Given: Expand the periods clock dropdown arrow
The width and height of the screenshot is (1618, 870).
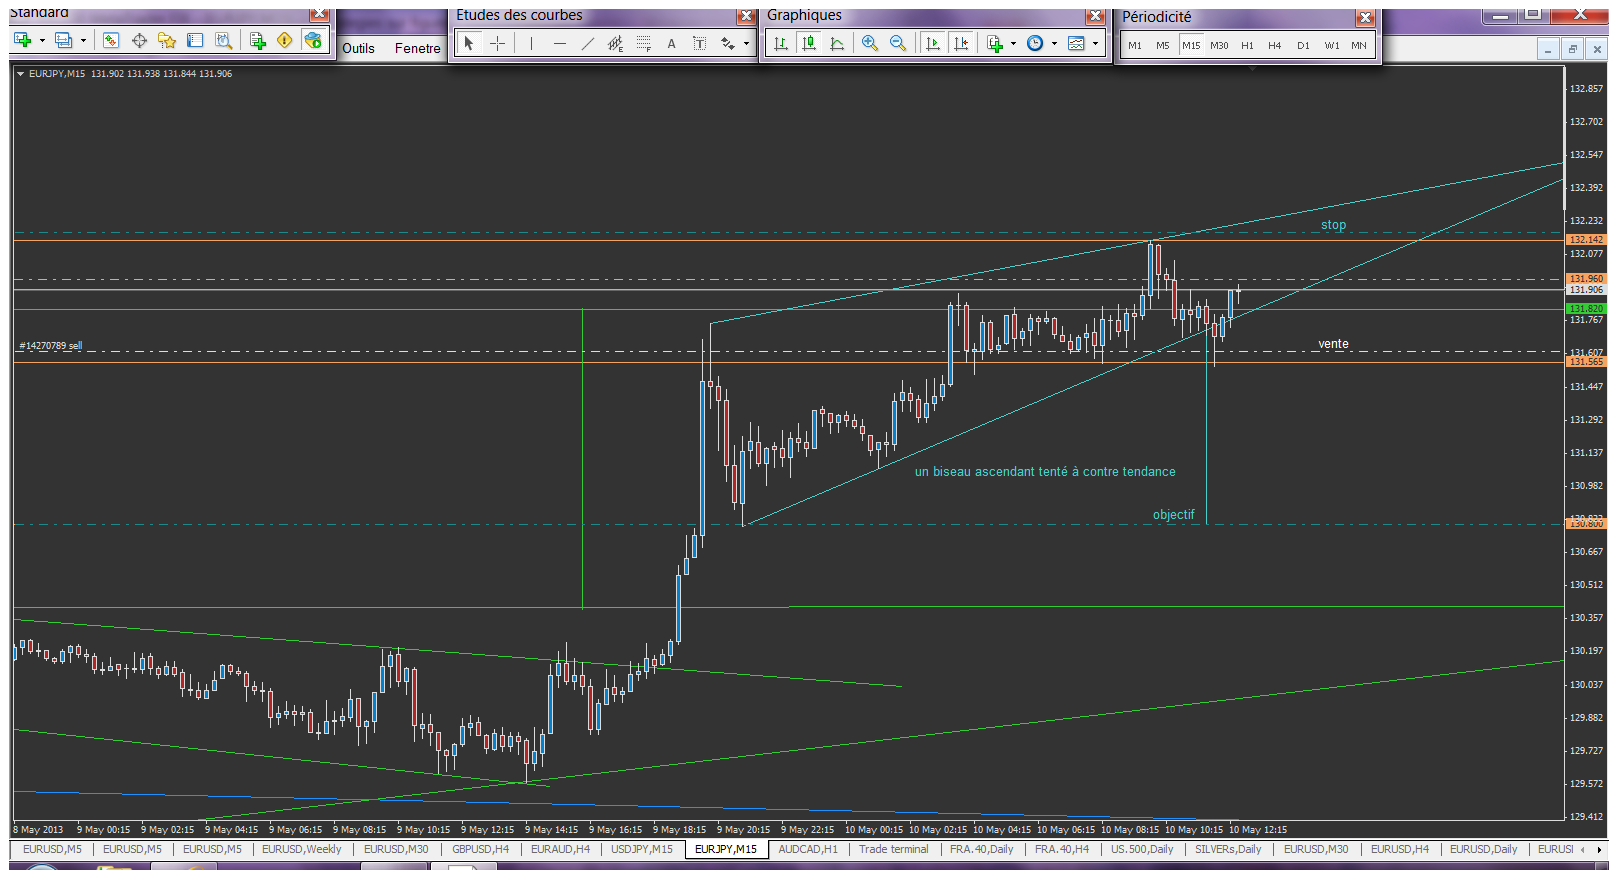Looking at the screenshot, I should 1054,43.
